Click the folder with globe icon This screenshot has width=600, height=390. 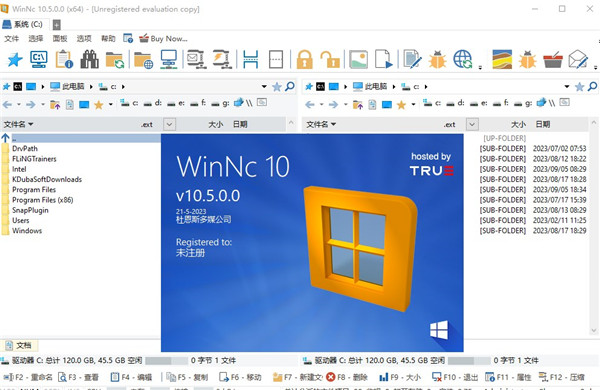click(143, 60)
